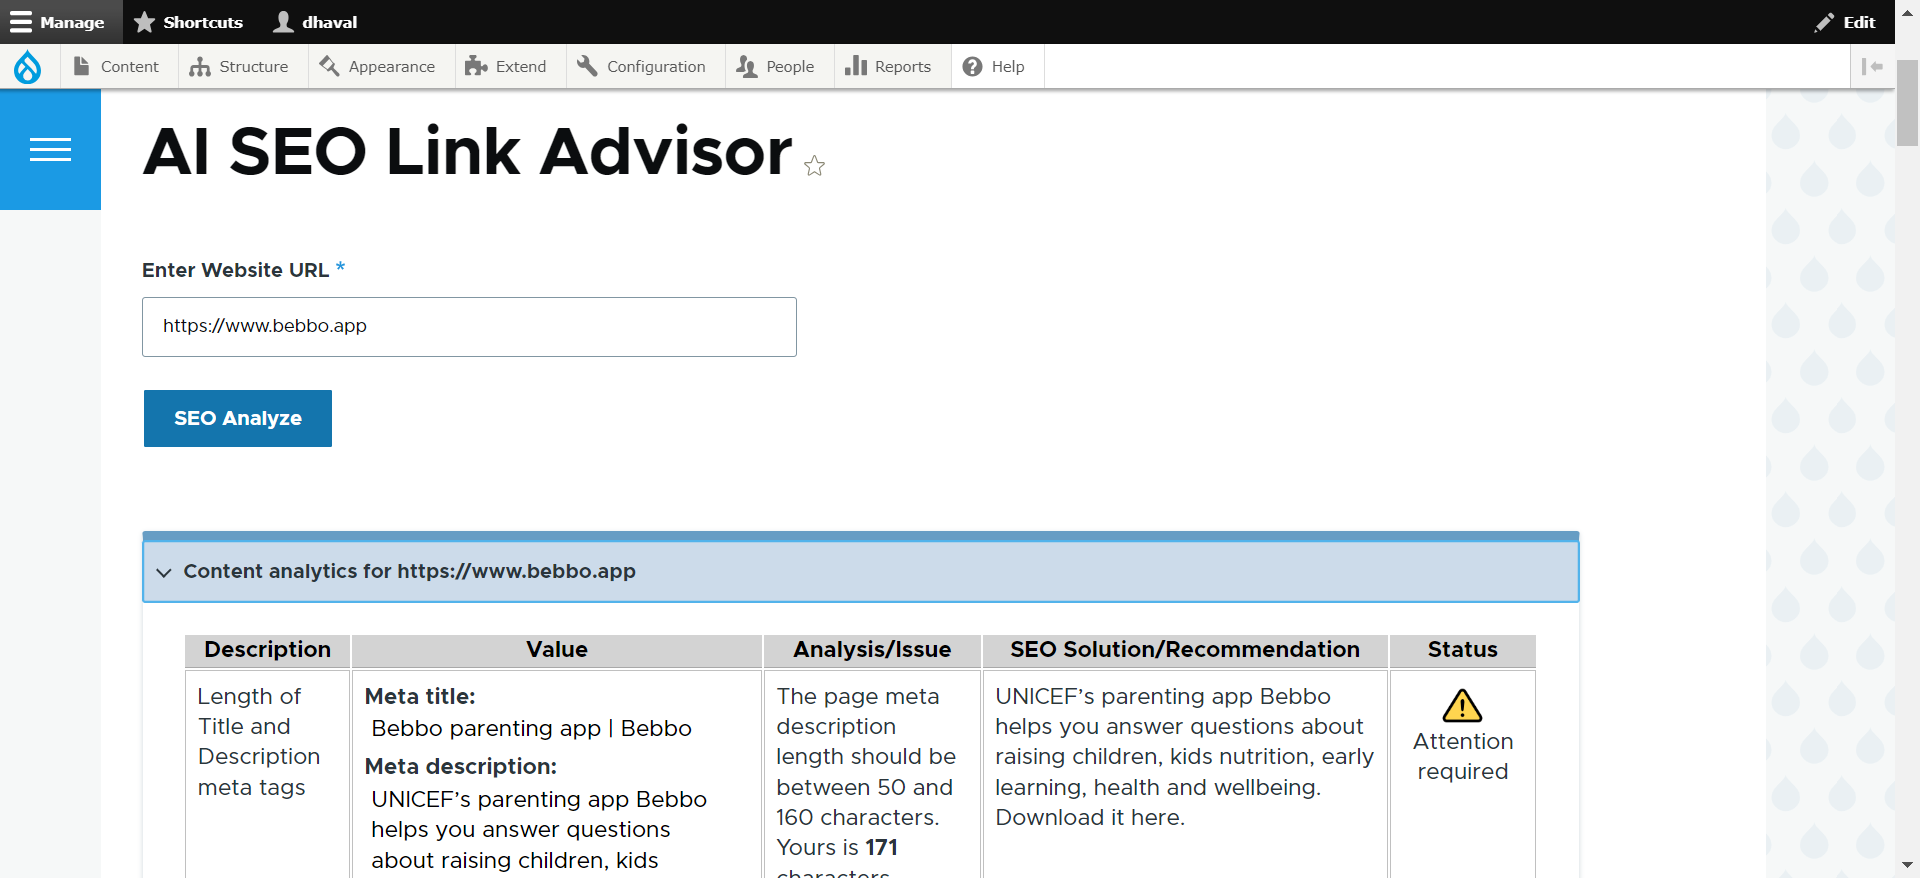Add page to shortcuts via star icon

815,166
